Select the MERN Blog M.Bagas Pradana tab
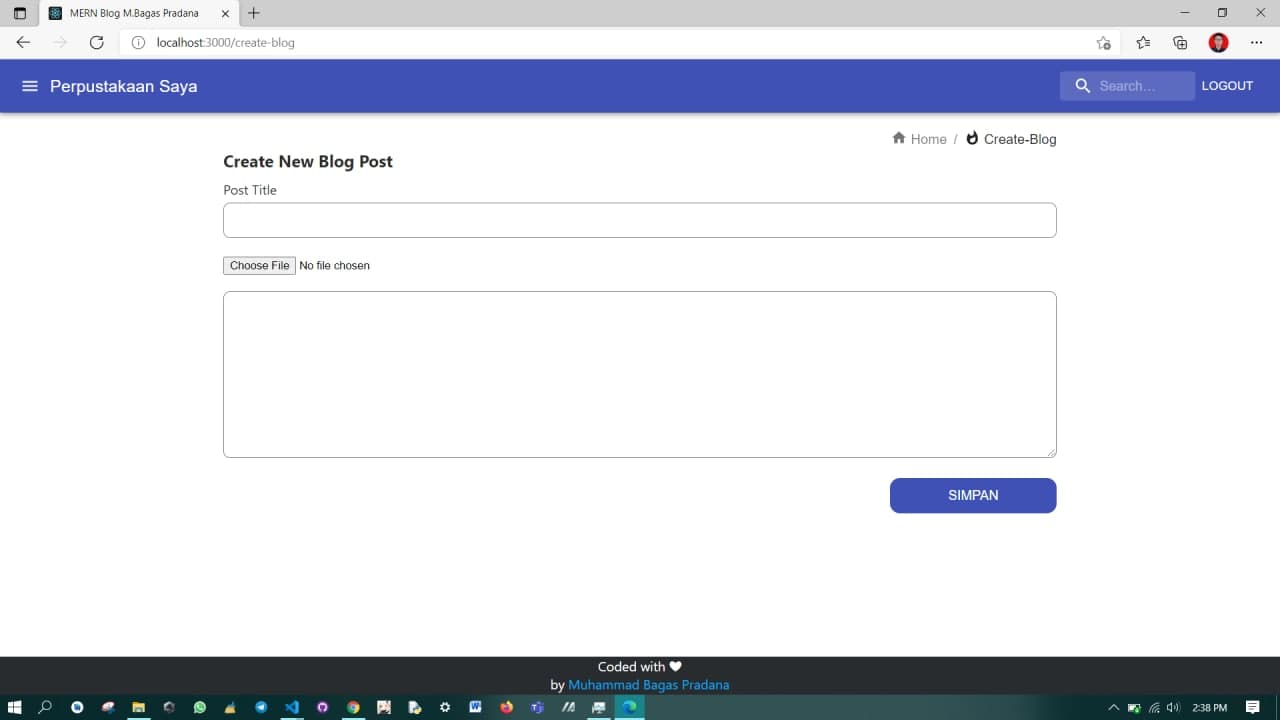 click(134, 13)
